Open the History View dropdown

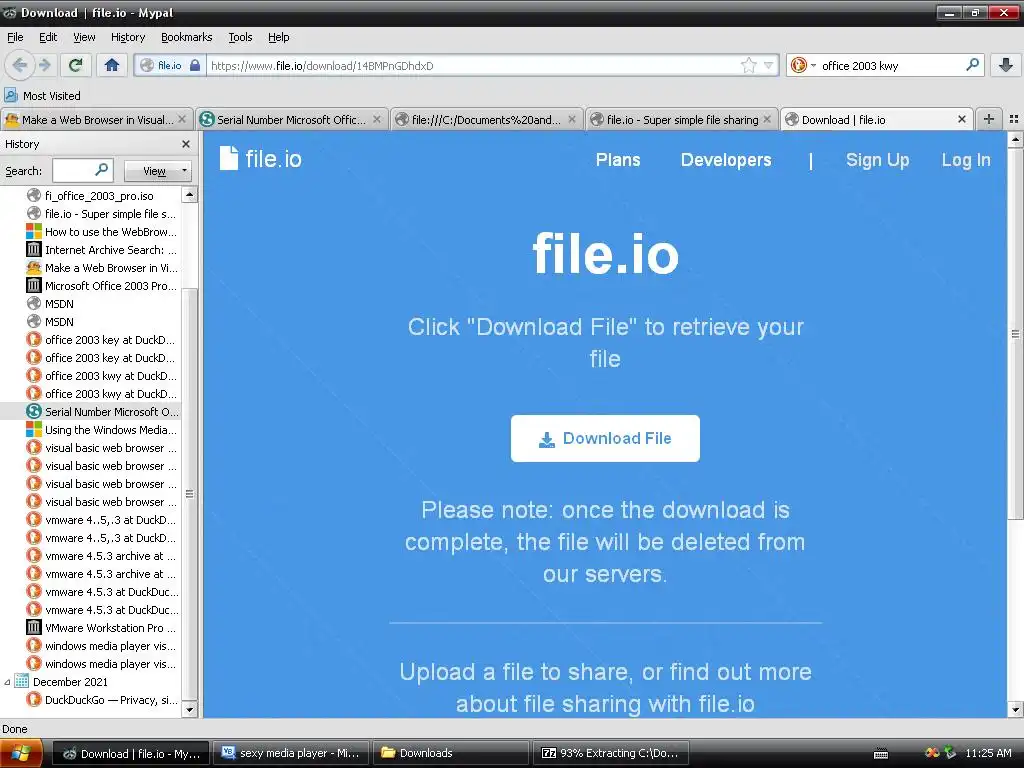point(157,171)
